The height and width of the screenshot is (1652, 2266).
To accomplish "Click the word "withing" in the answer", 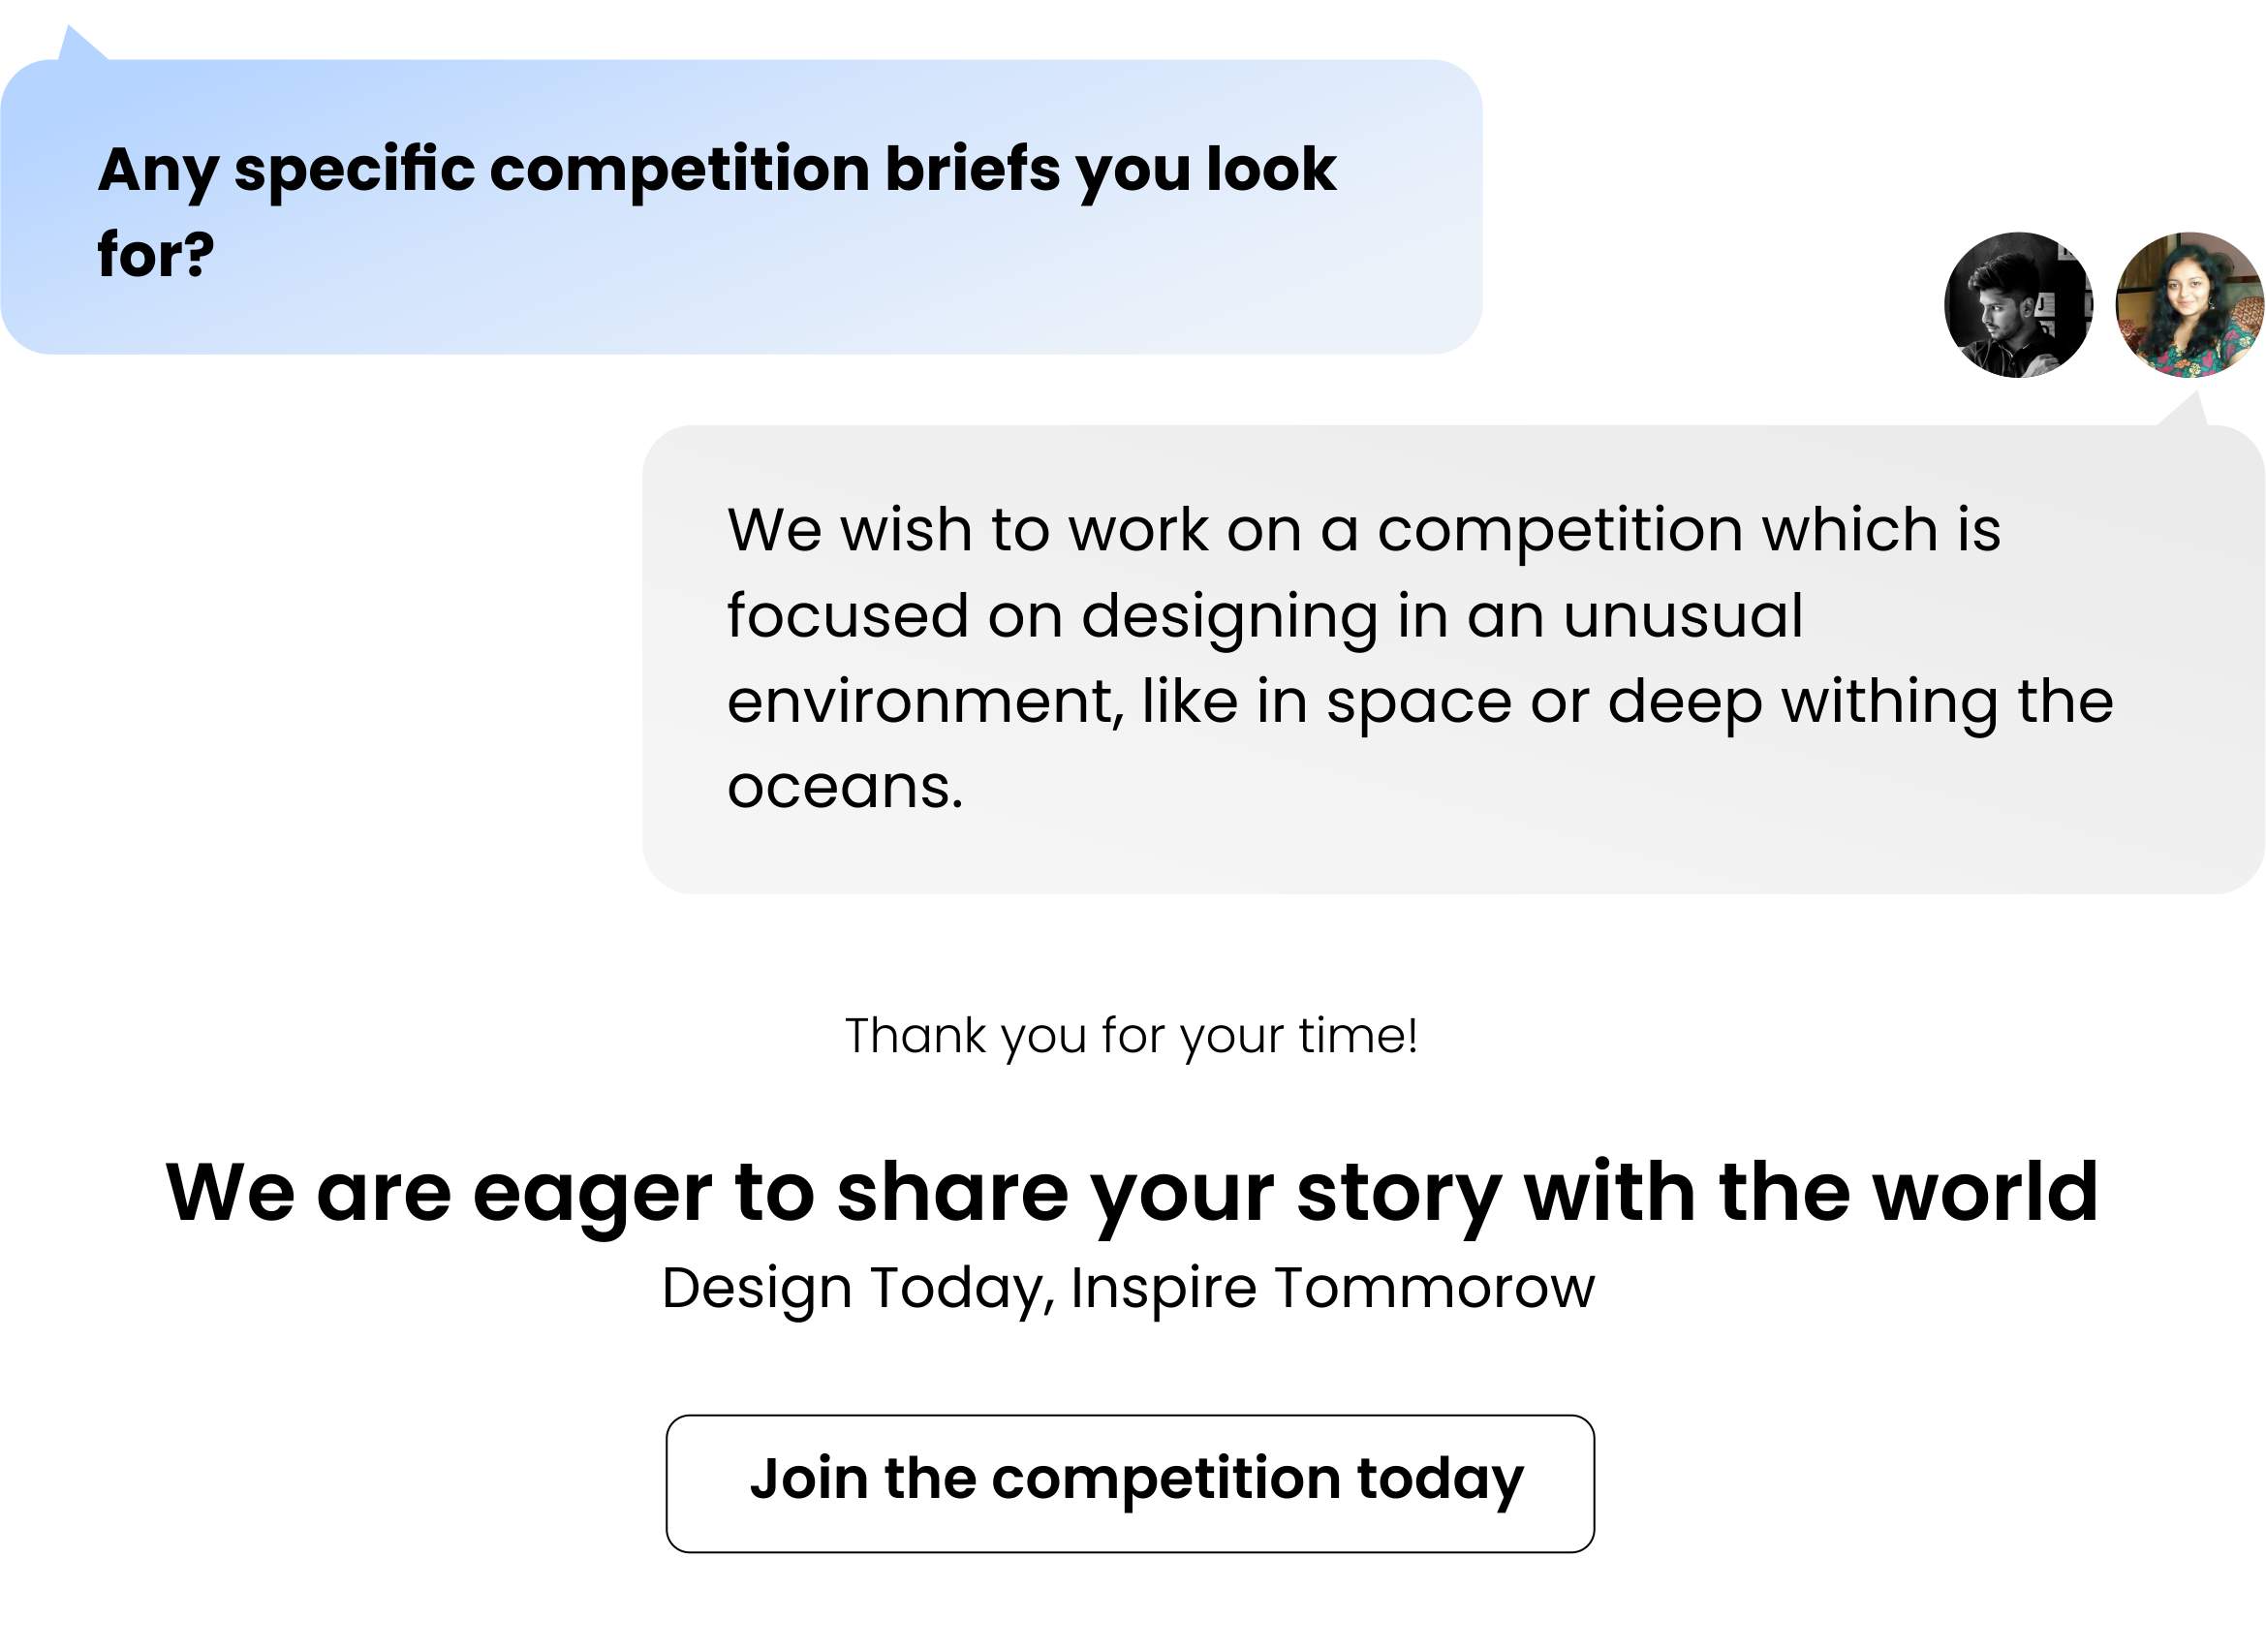I will pyautogui.click(x=1890, y=703).
